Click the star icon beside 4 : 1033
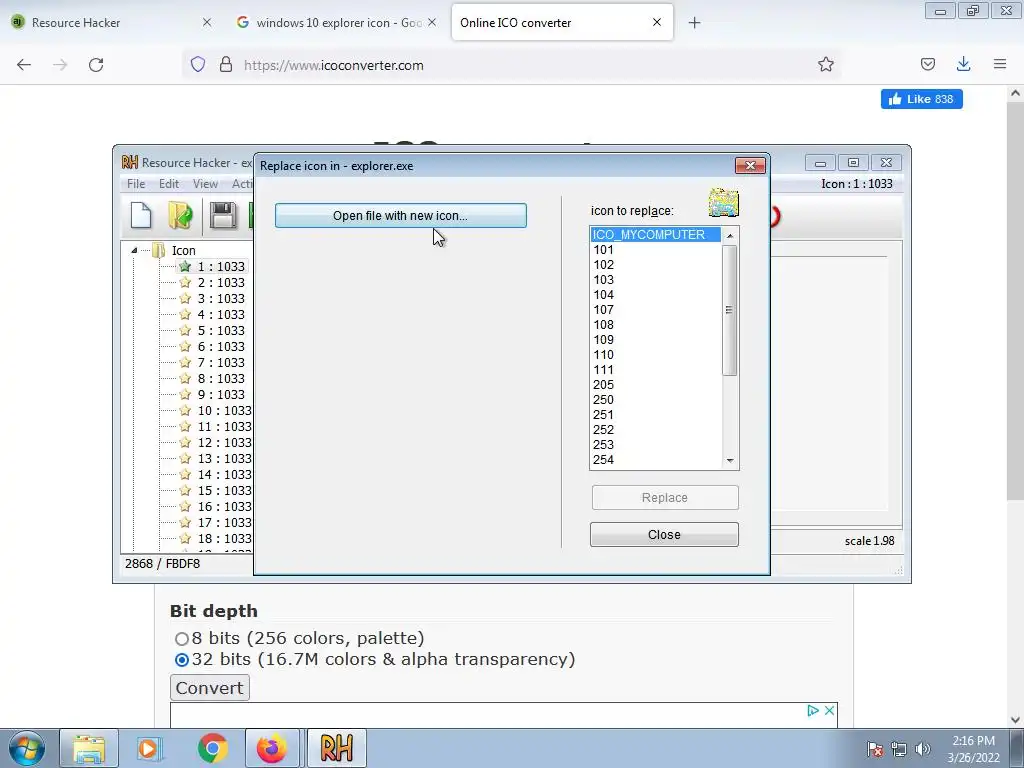 pos(185,315)
